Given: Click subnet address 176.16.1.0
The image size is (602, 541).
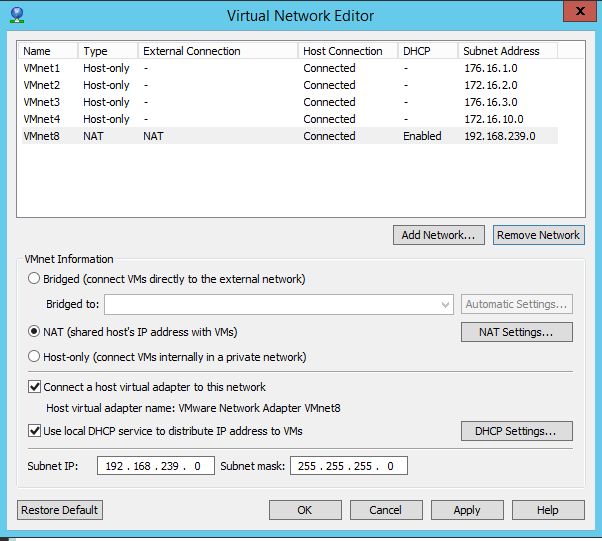Looking at the screenshot, I should pos(491,68).
